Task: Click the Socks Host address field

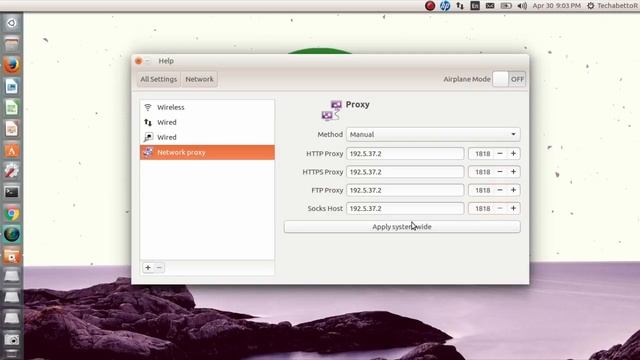Action: [405, 208]
